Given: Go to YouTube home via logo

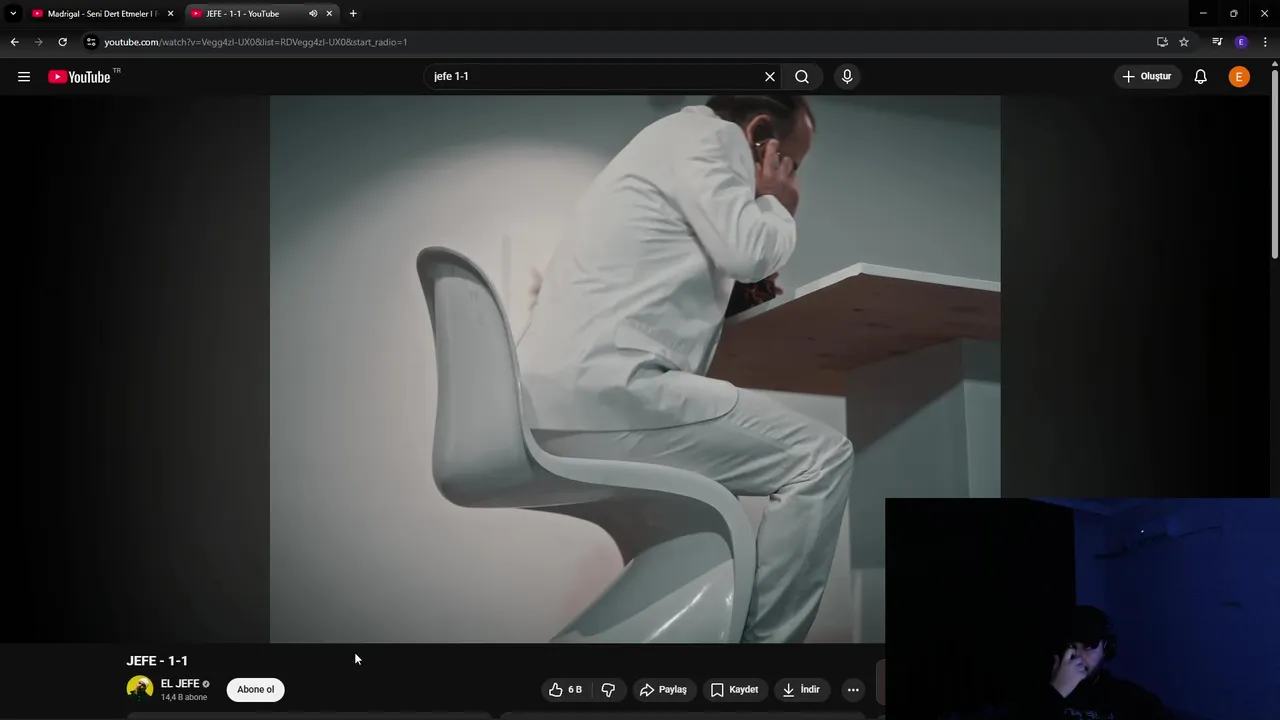Looking at the screenshot, I should [x=79, y=77].
